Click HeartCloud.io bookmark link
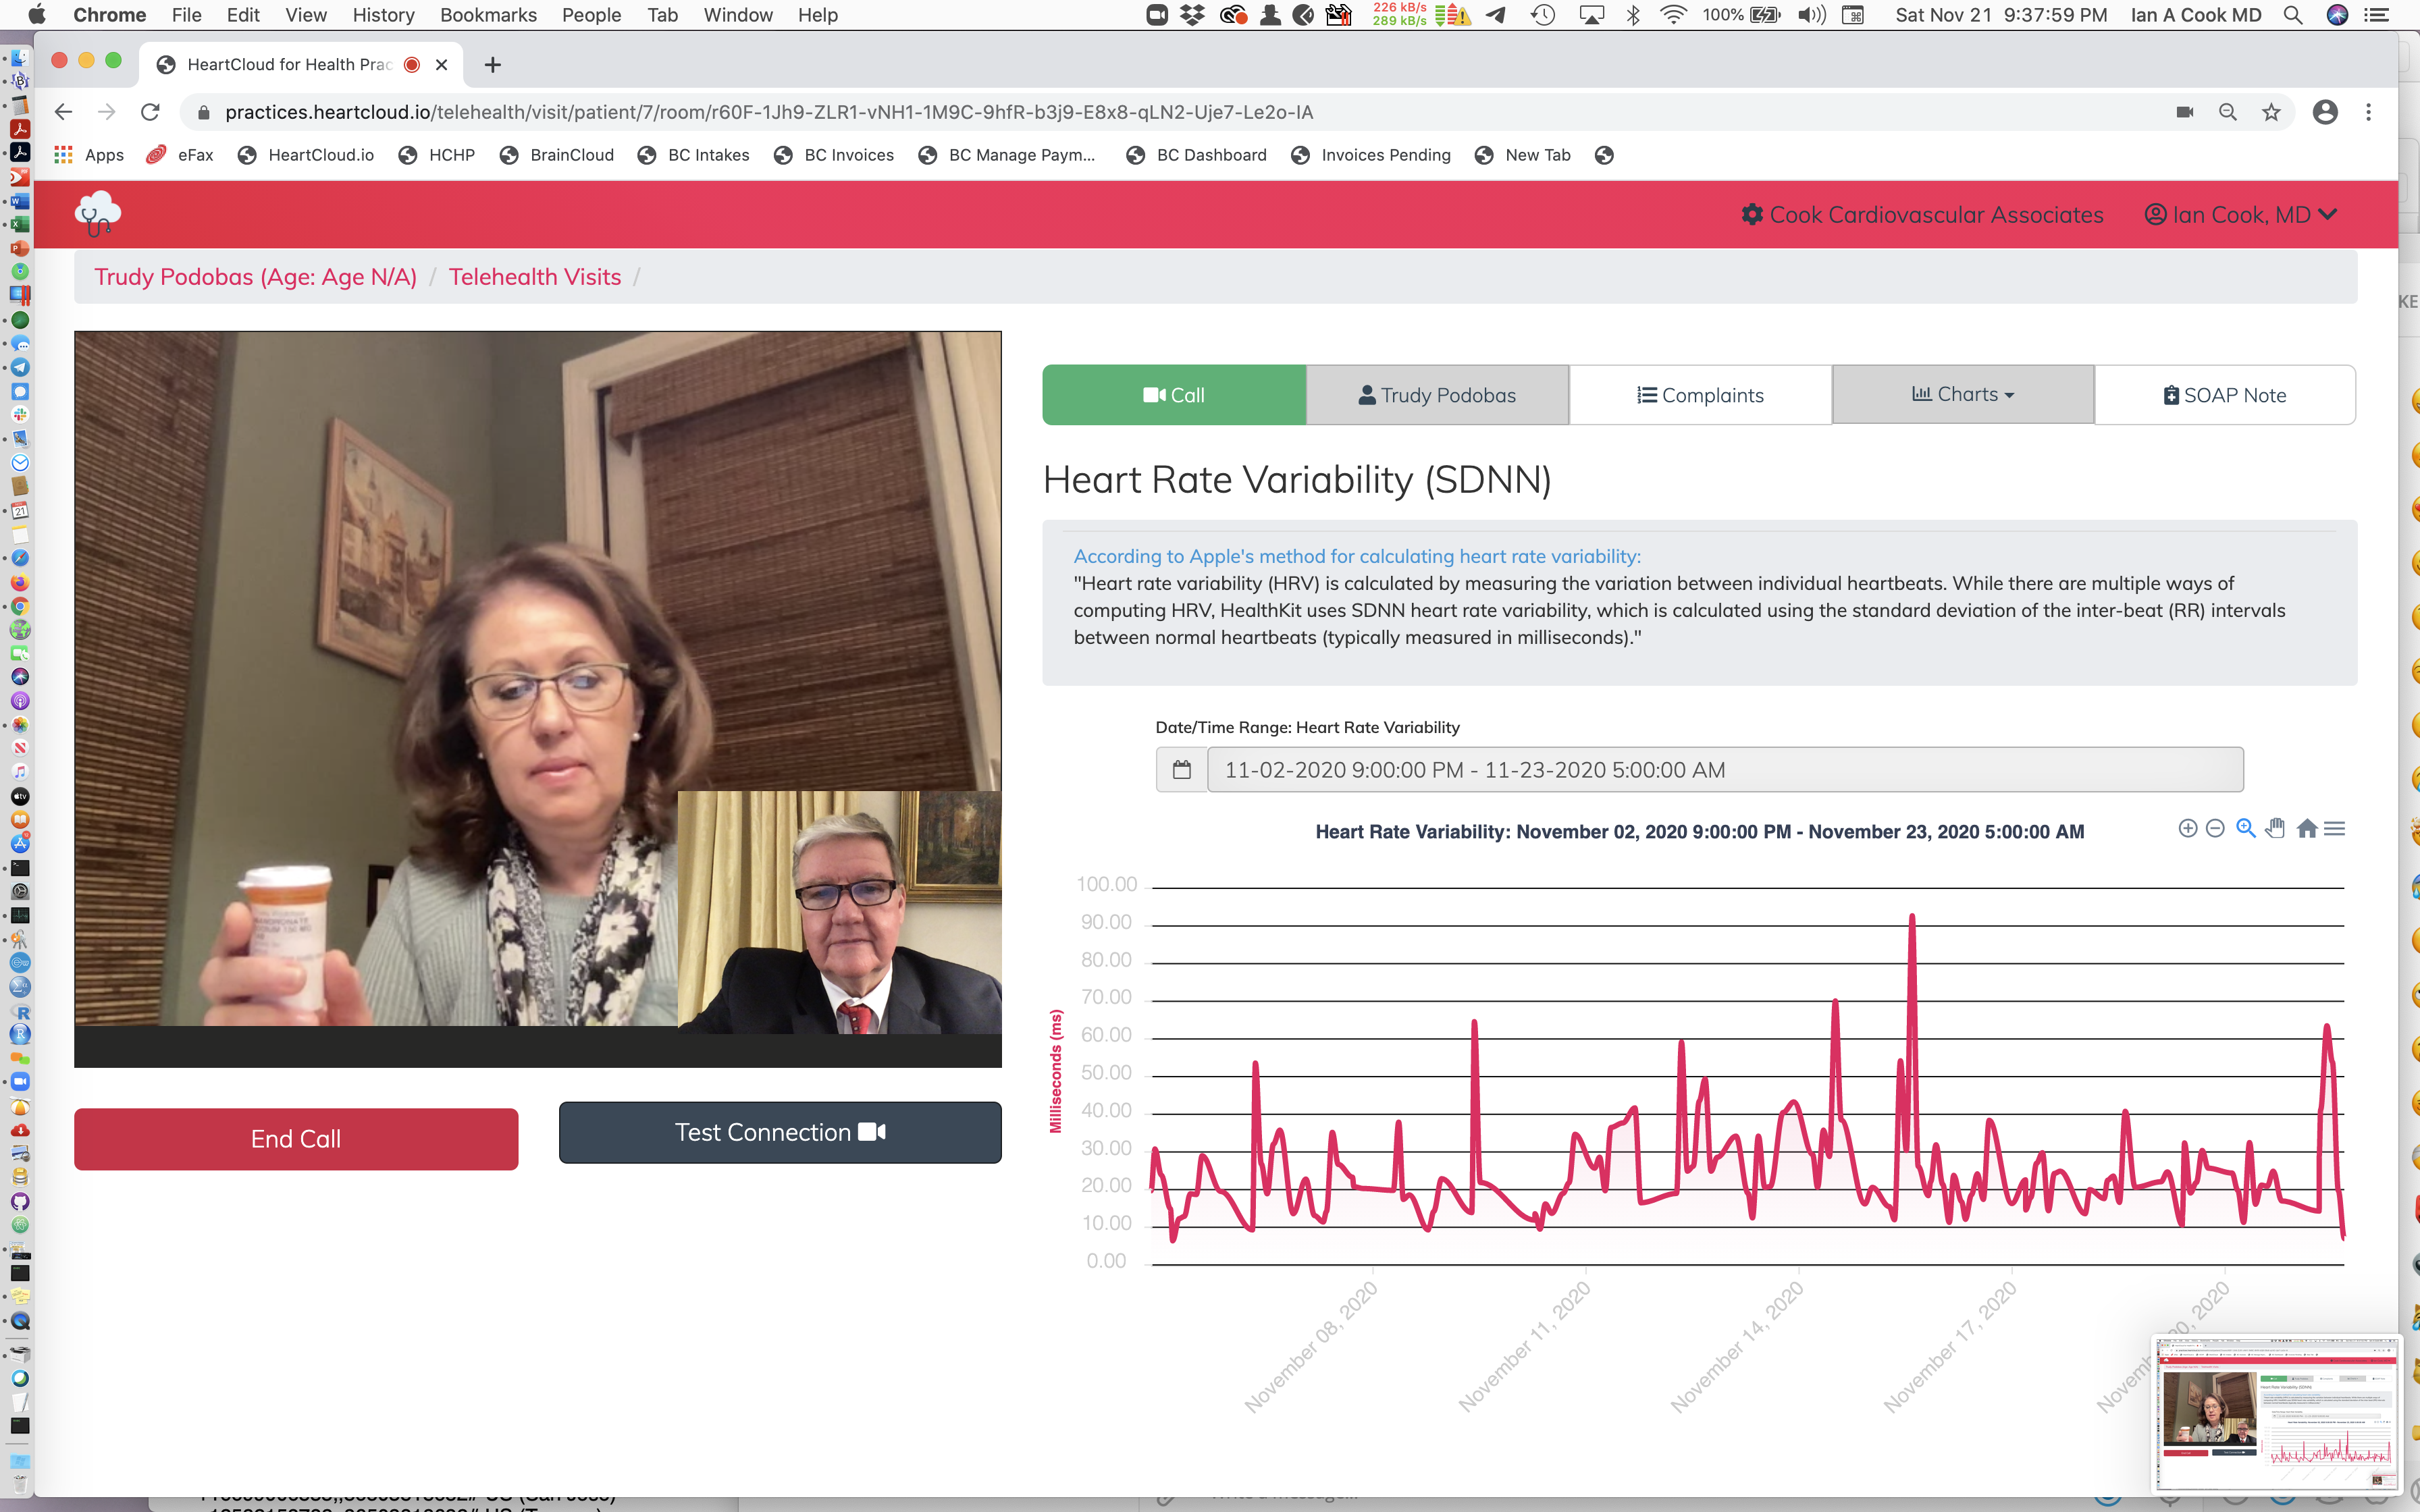The width and height of the screenshot is (2420, 1512). coord(321,155)
